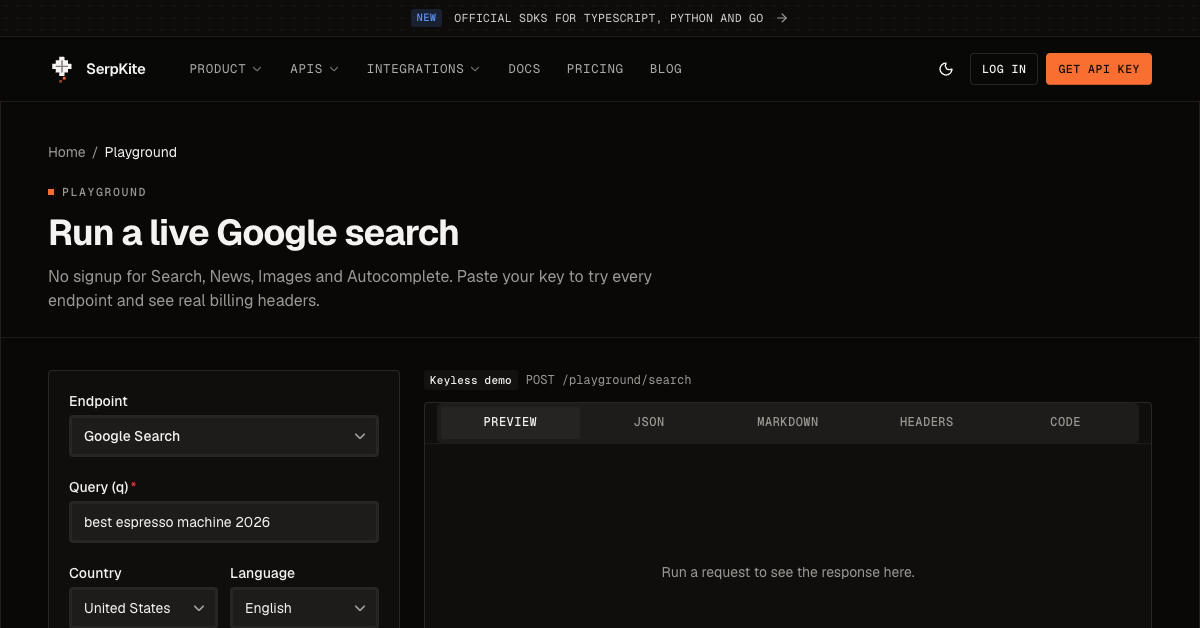Open the APIS dropdown menu
1200x628 pixels.
tap(314, 69)
